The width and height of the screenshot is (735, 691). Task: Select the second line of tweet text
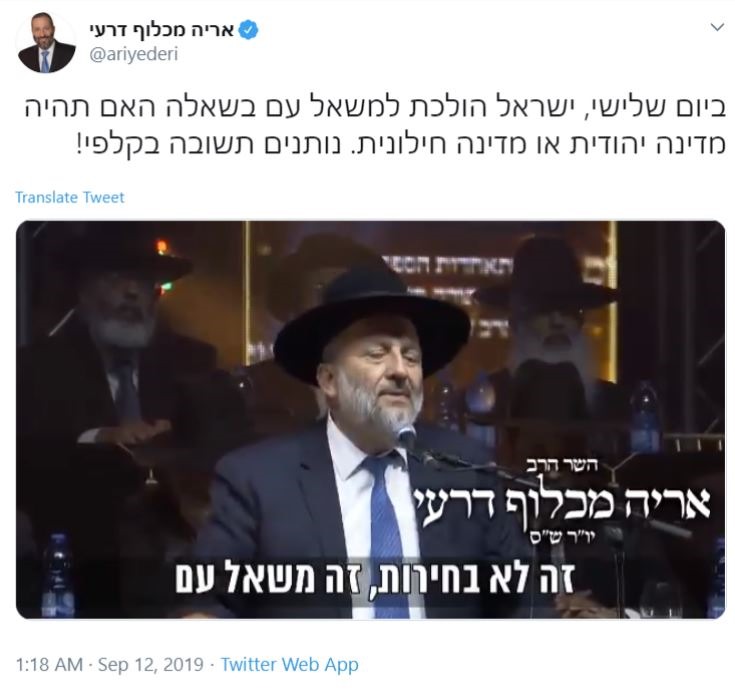point(401,144)
